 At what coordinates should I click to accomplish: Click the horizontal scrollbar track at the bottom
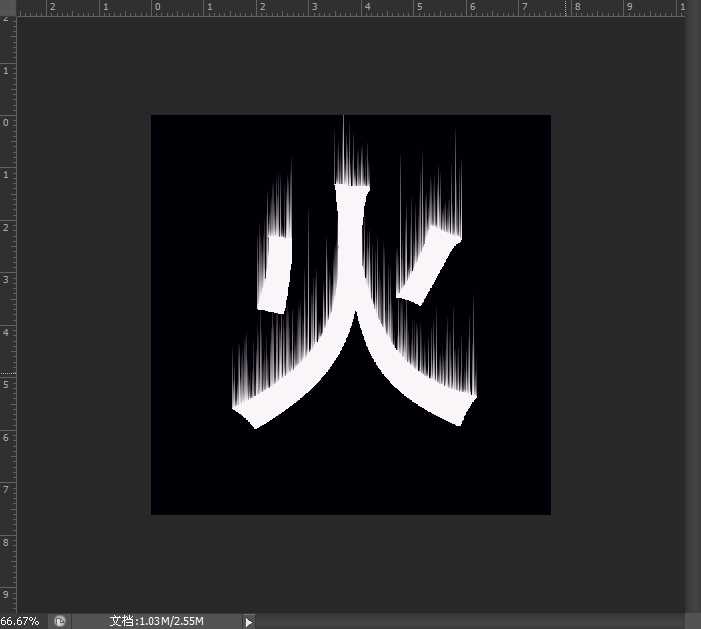[x=470, y=621]
